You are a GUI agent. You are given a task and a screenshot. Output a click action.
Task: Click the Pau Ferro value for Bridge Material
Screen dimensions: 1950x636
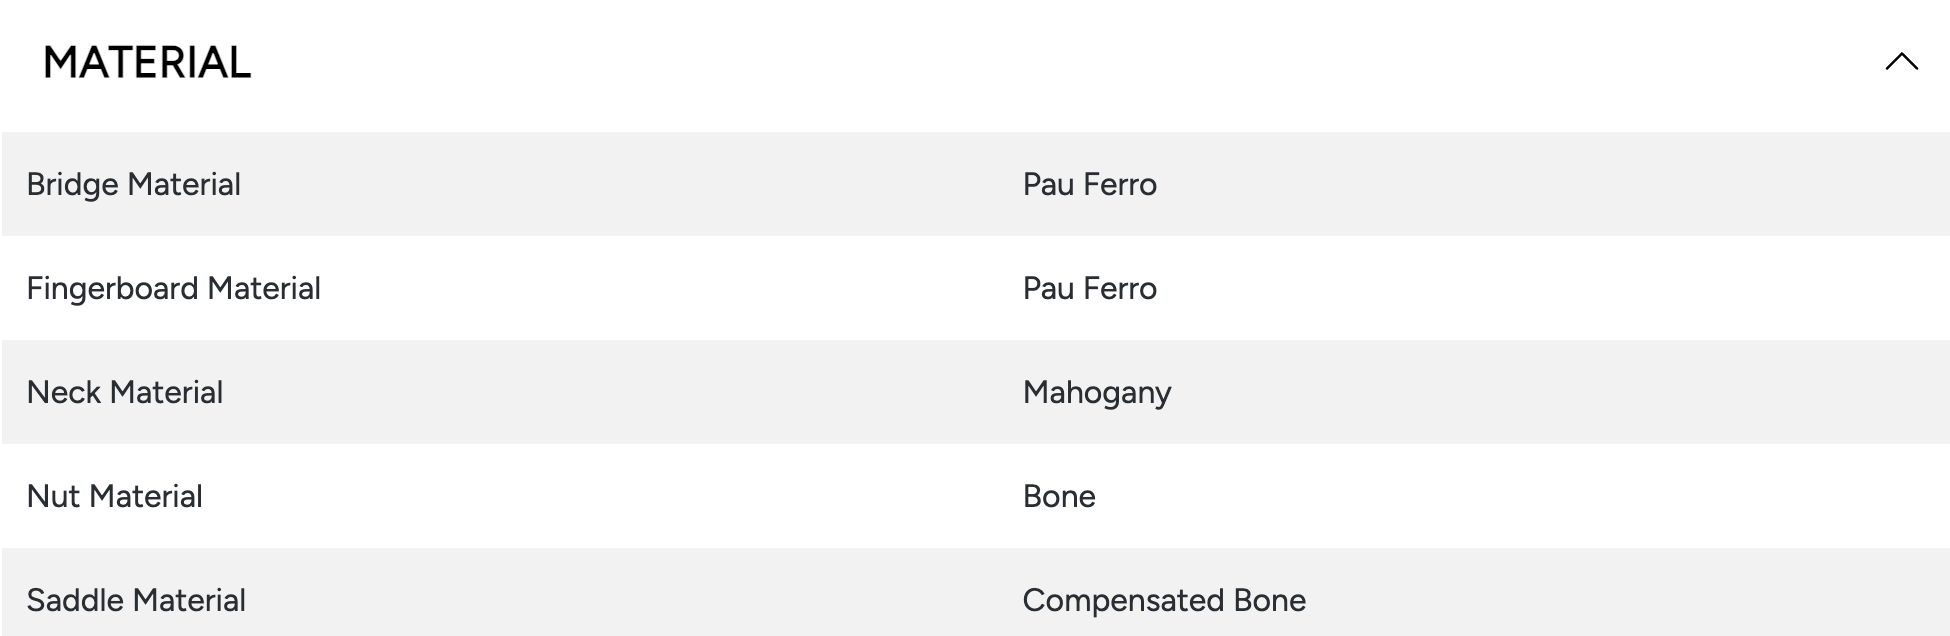1089,185
